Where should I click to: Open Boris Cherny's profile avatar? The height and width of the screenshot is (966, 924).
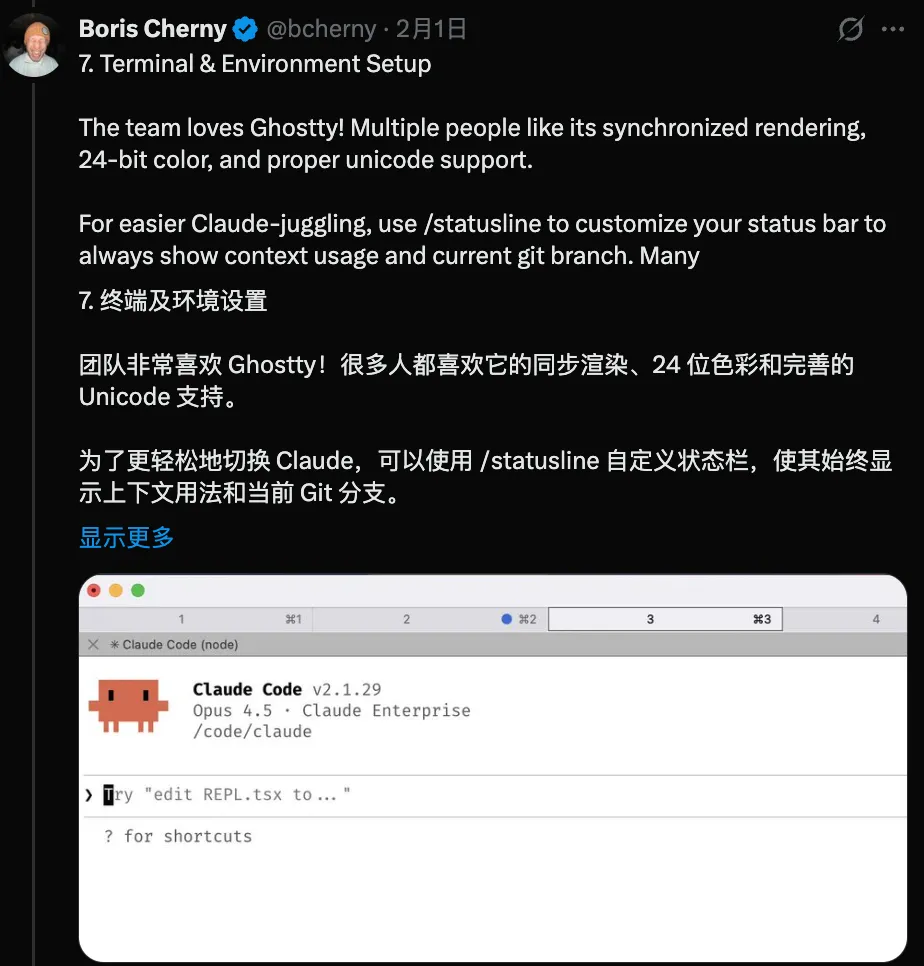[x=34, y=46]
